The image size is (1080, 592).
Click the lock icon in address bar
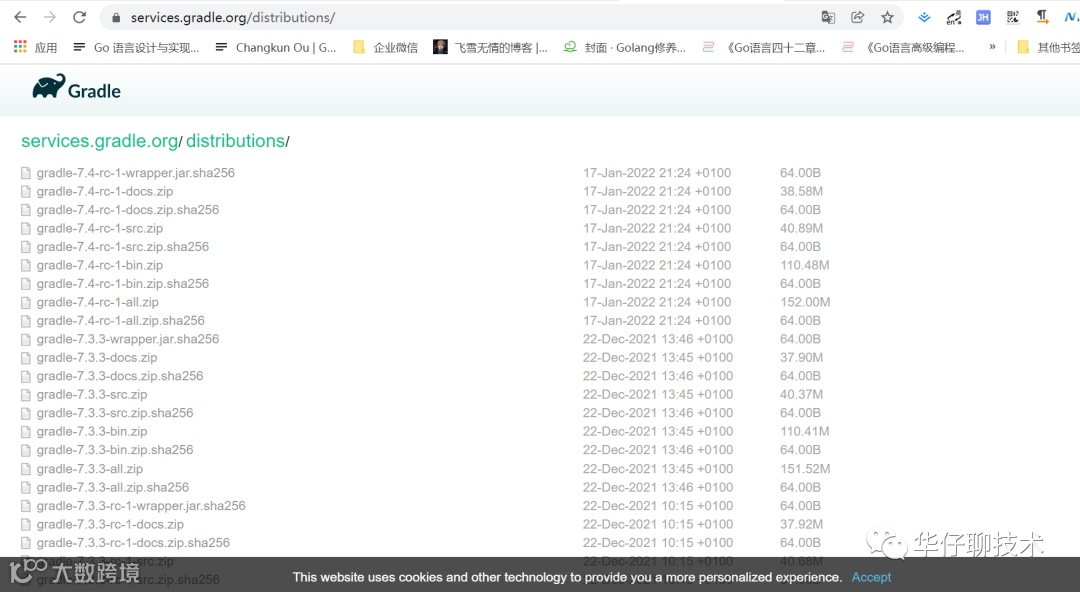116,18
